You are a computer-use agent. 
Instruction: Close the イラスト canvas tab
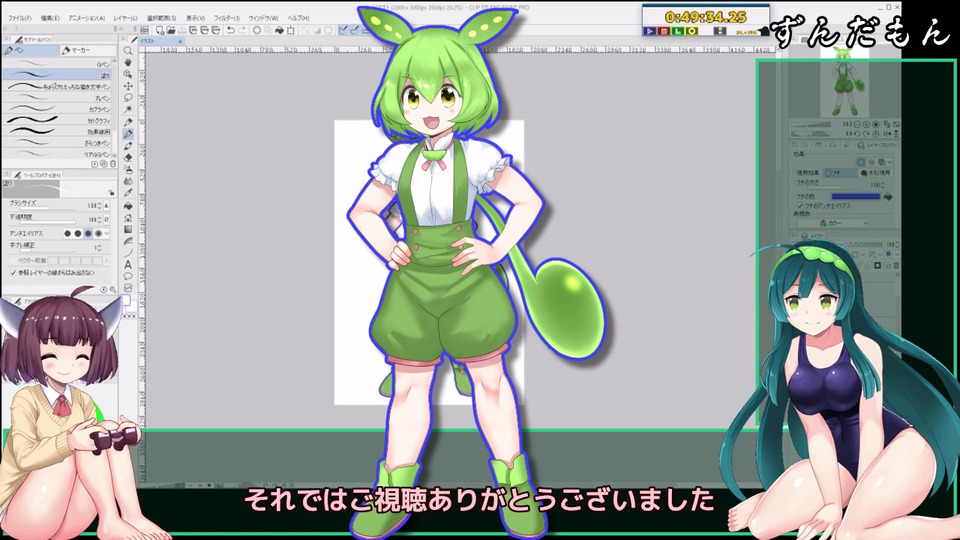pos(181,41)
